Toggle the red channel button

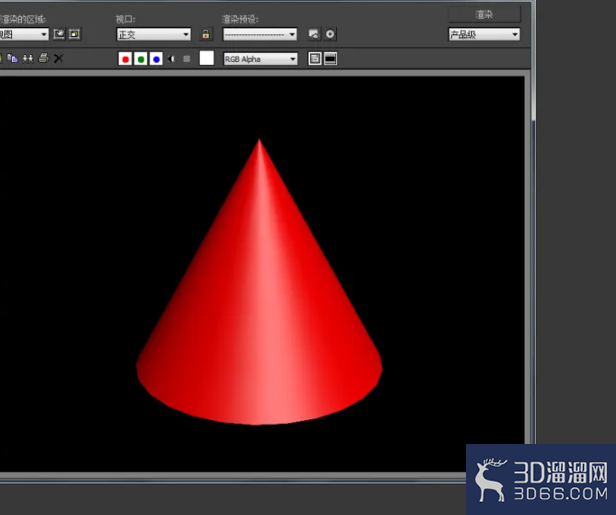[x=125, y=59]
